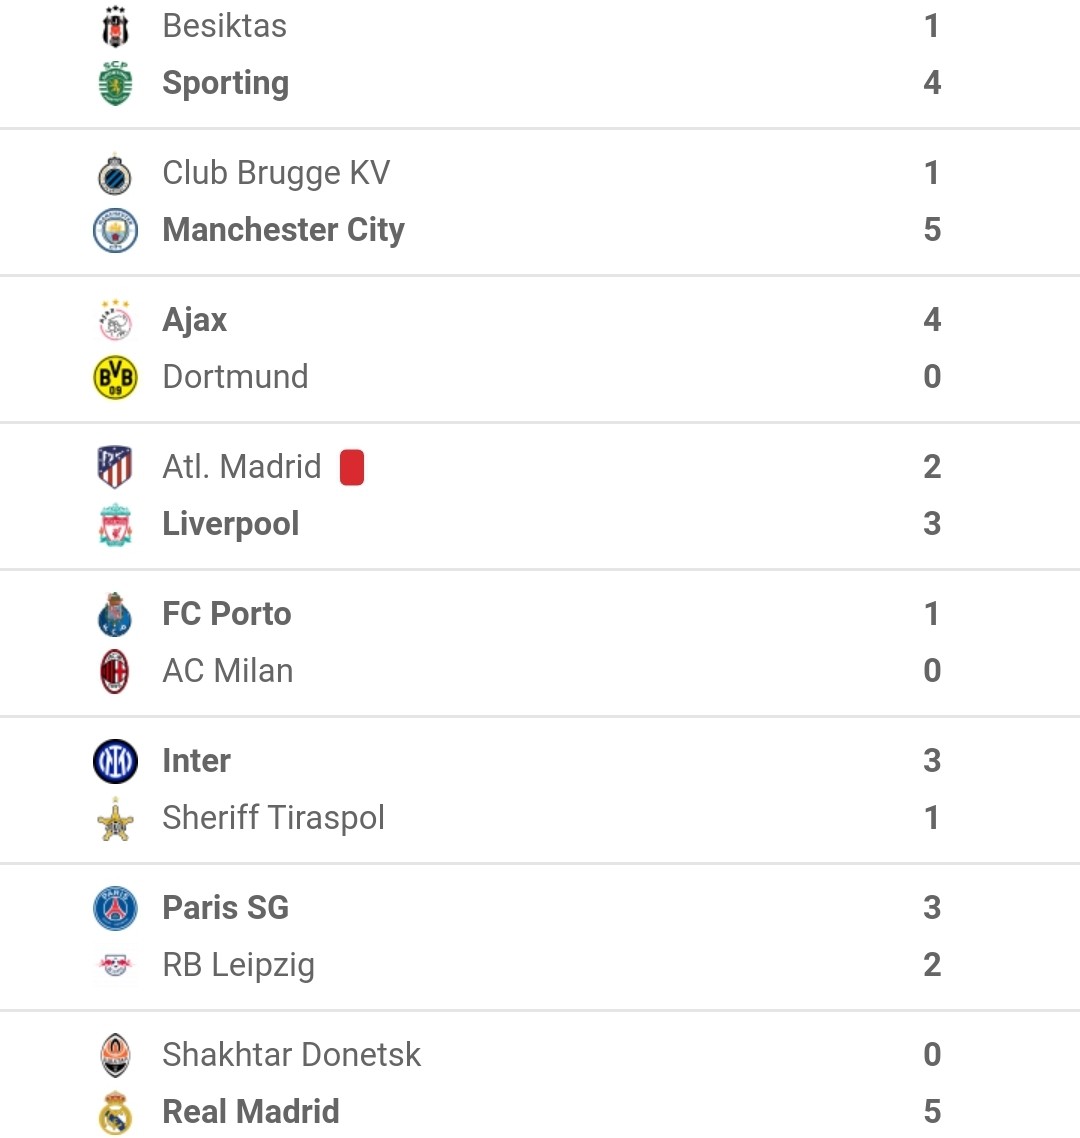Click the Ajax club logo
Image resolution: width=1080 pixels, height=1138 pixels.
(x=115, y=320)
